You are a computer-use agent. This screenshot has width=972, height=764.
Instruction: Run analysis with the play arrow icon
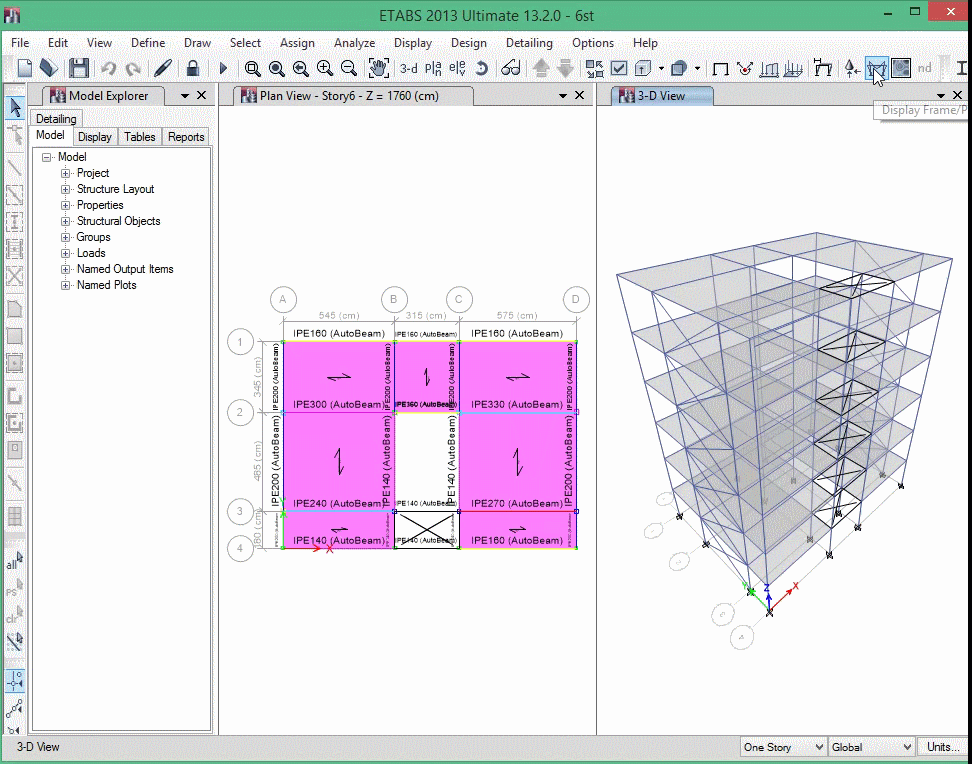[223, 68]
